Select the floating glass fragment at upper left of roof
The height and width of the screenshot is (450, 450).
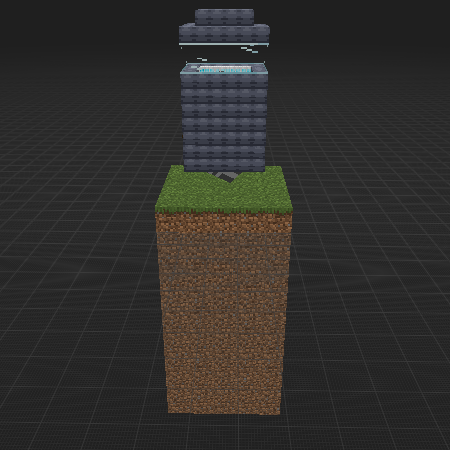[x=202, y=59]
